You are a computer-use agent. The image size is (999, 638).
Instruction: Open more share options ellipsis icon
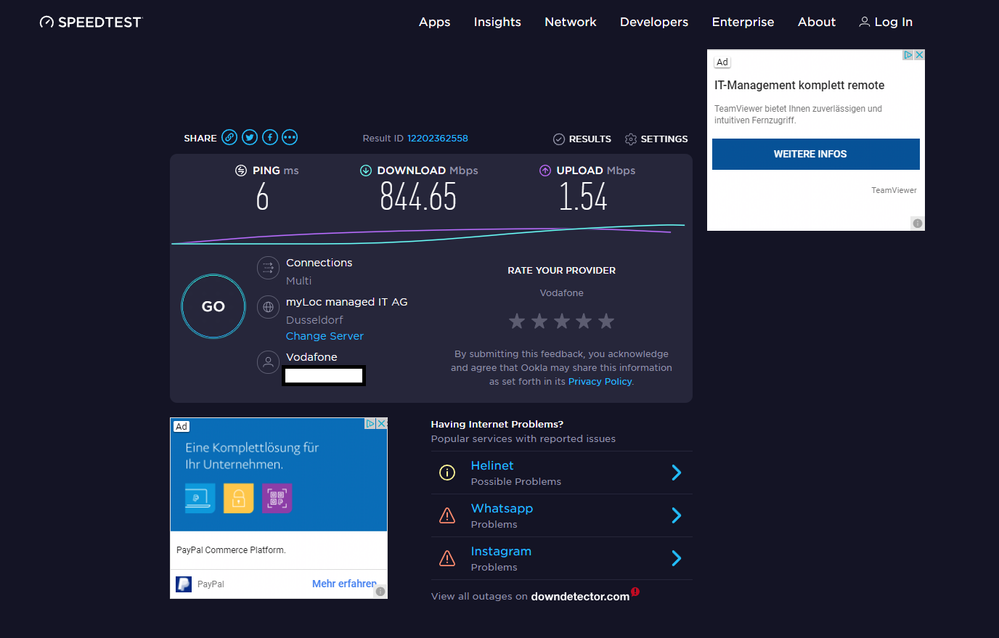(x=290, y=138)
